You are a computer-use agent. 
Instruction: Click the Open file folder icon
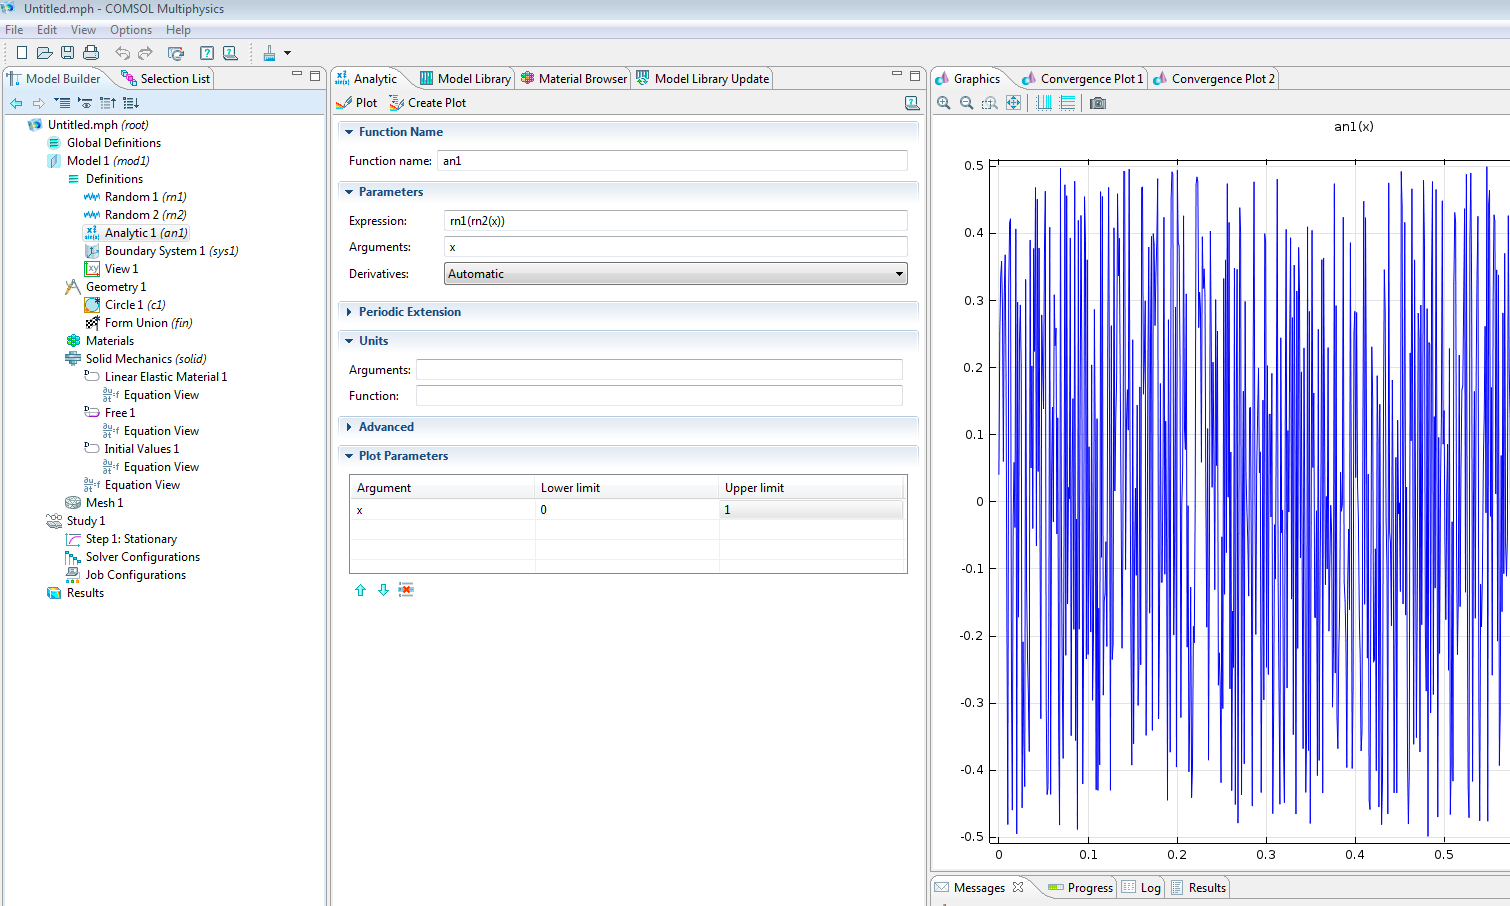coord(44,53)
